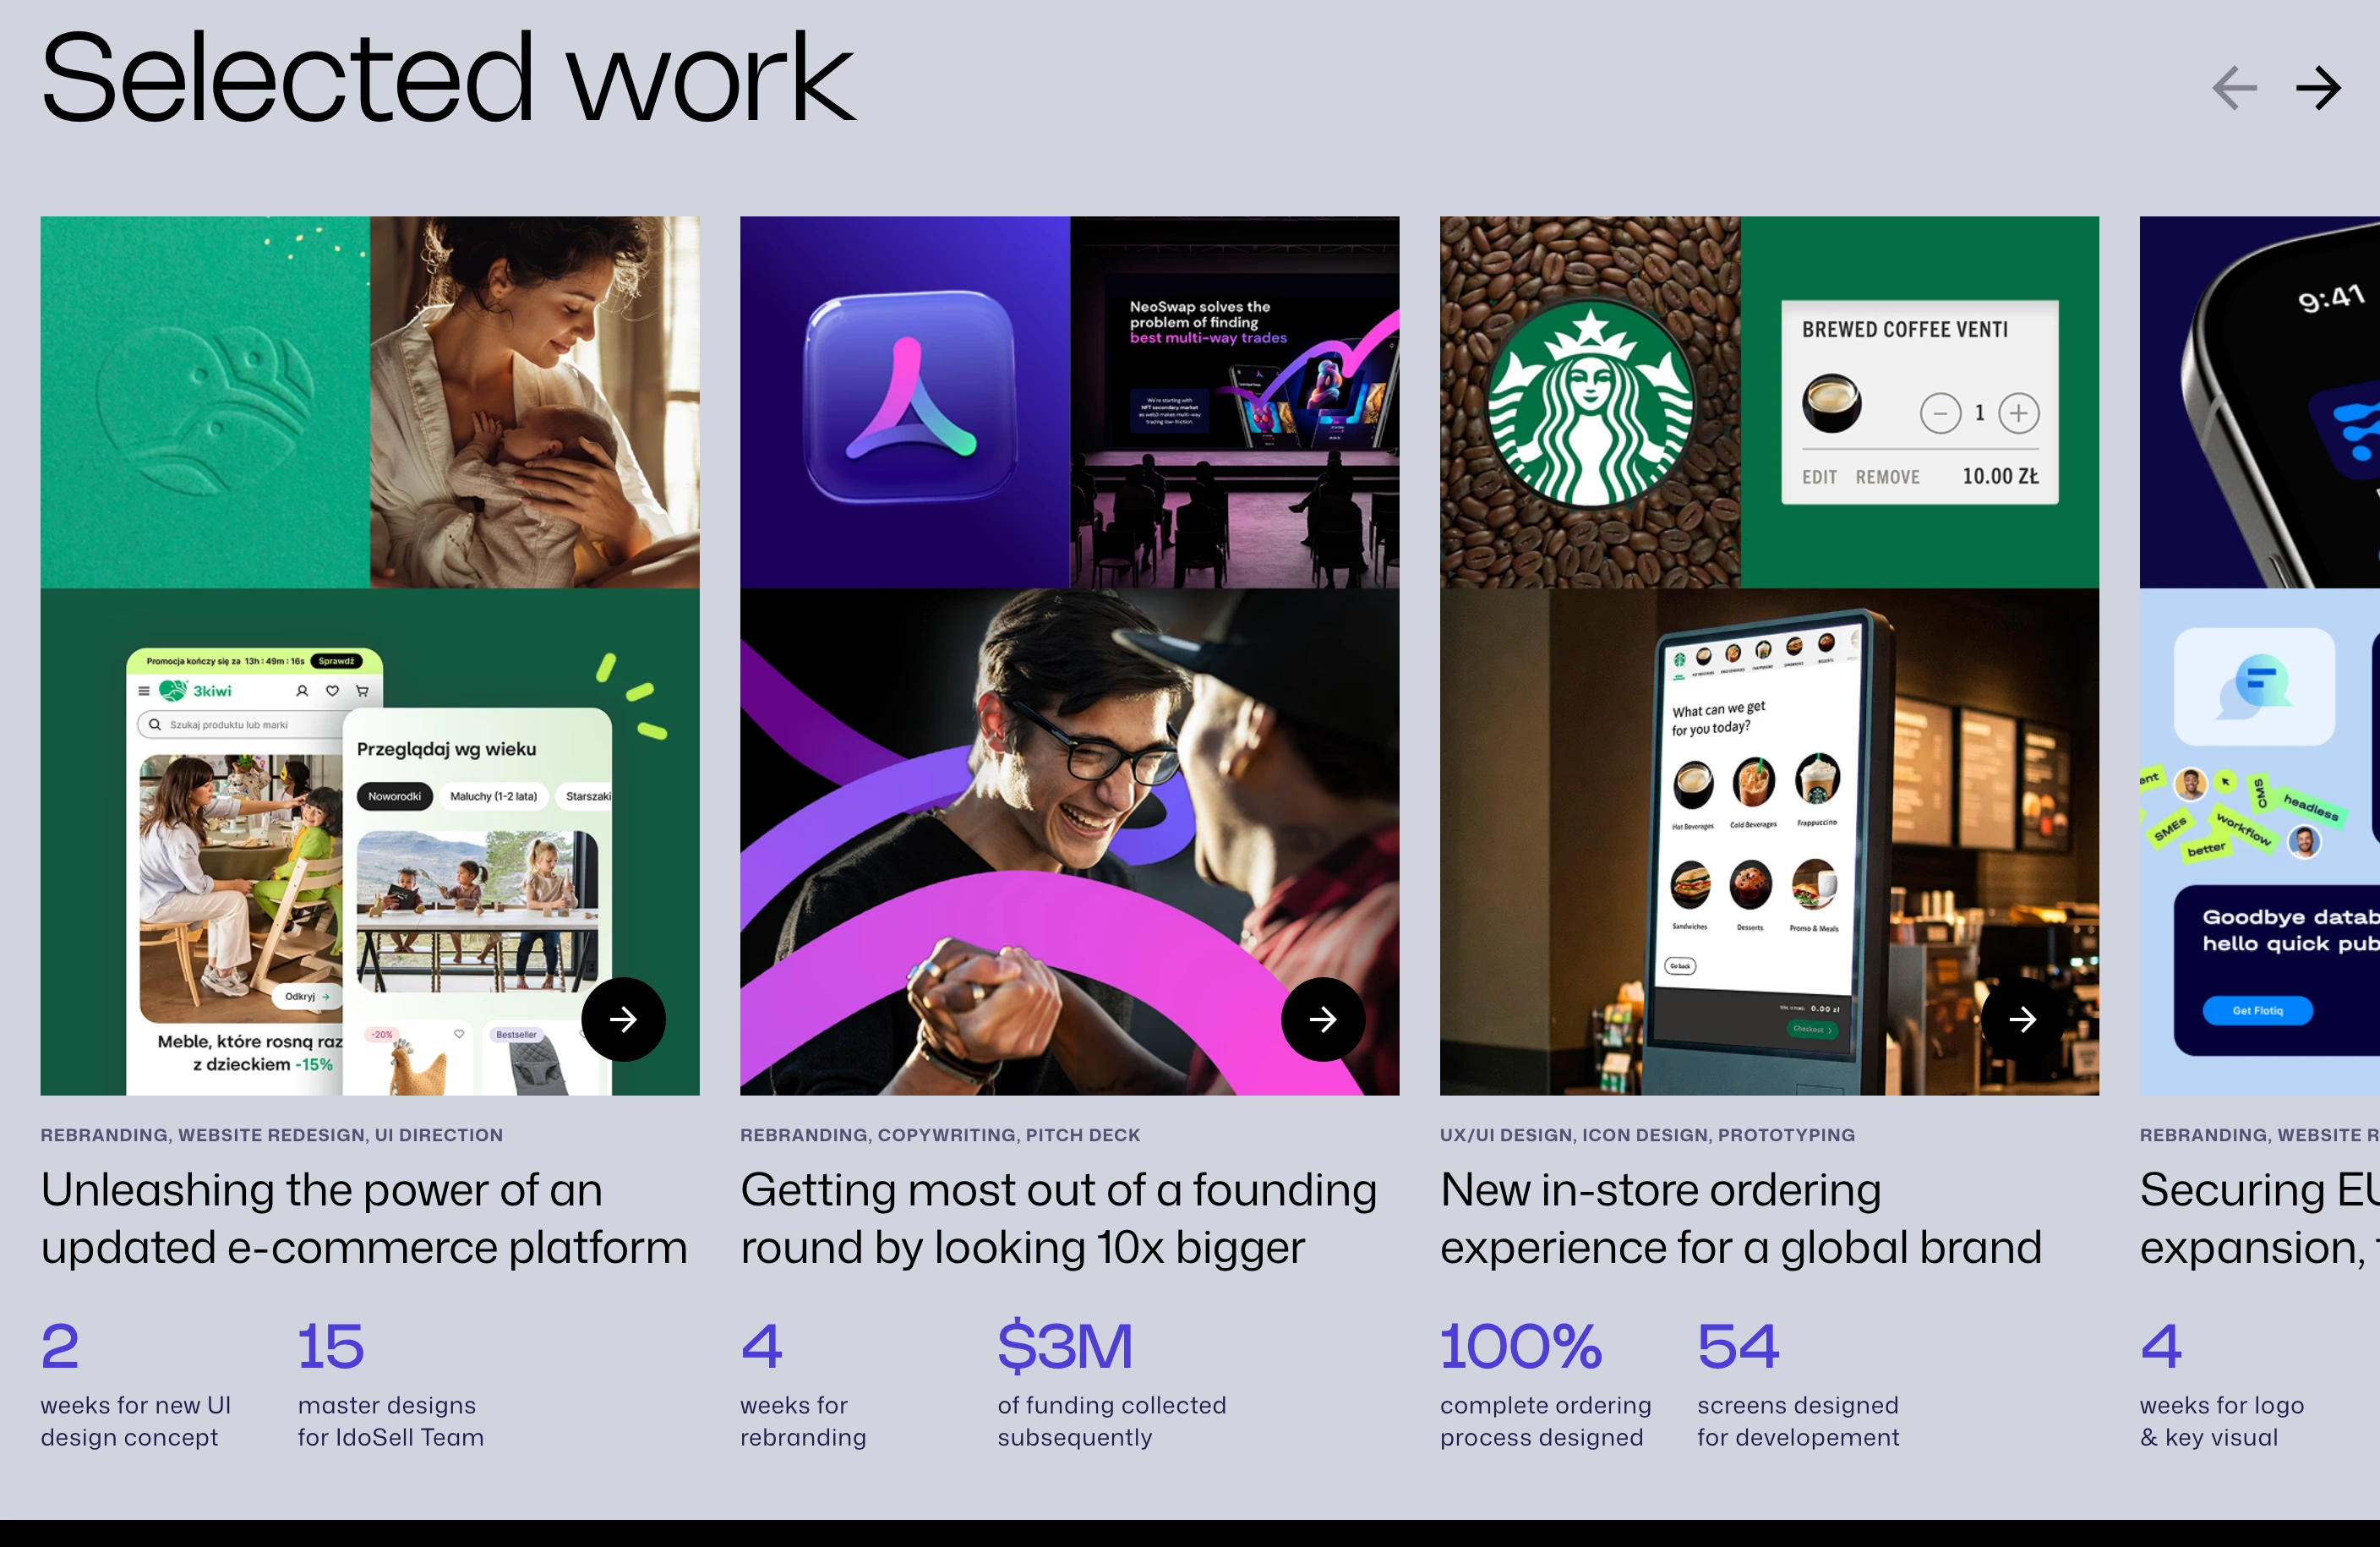Click 'screens designed for developement' caption
This screenshot has height=1547, width=2380.
pos(1798,1421)
